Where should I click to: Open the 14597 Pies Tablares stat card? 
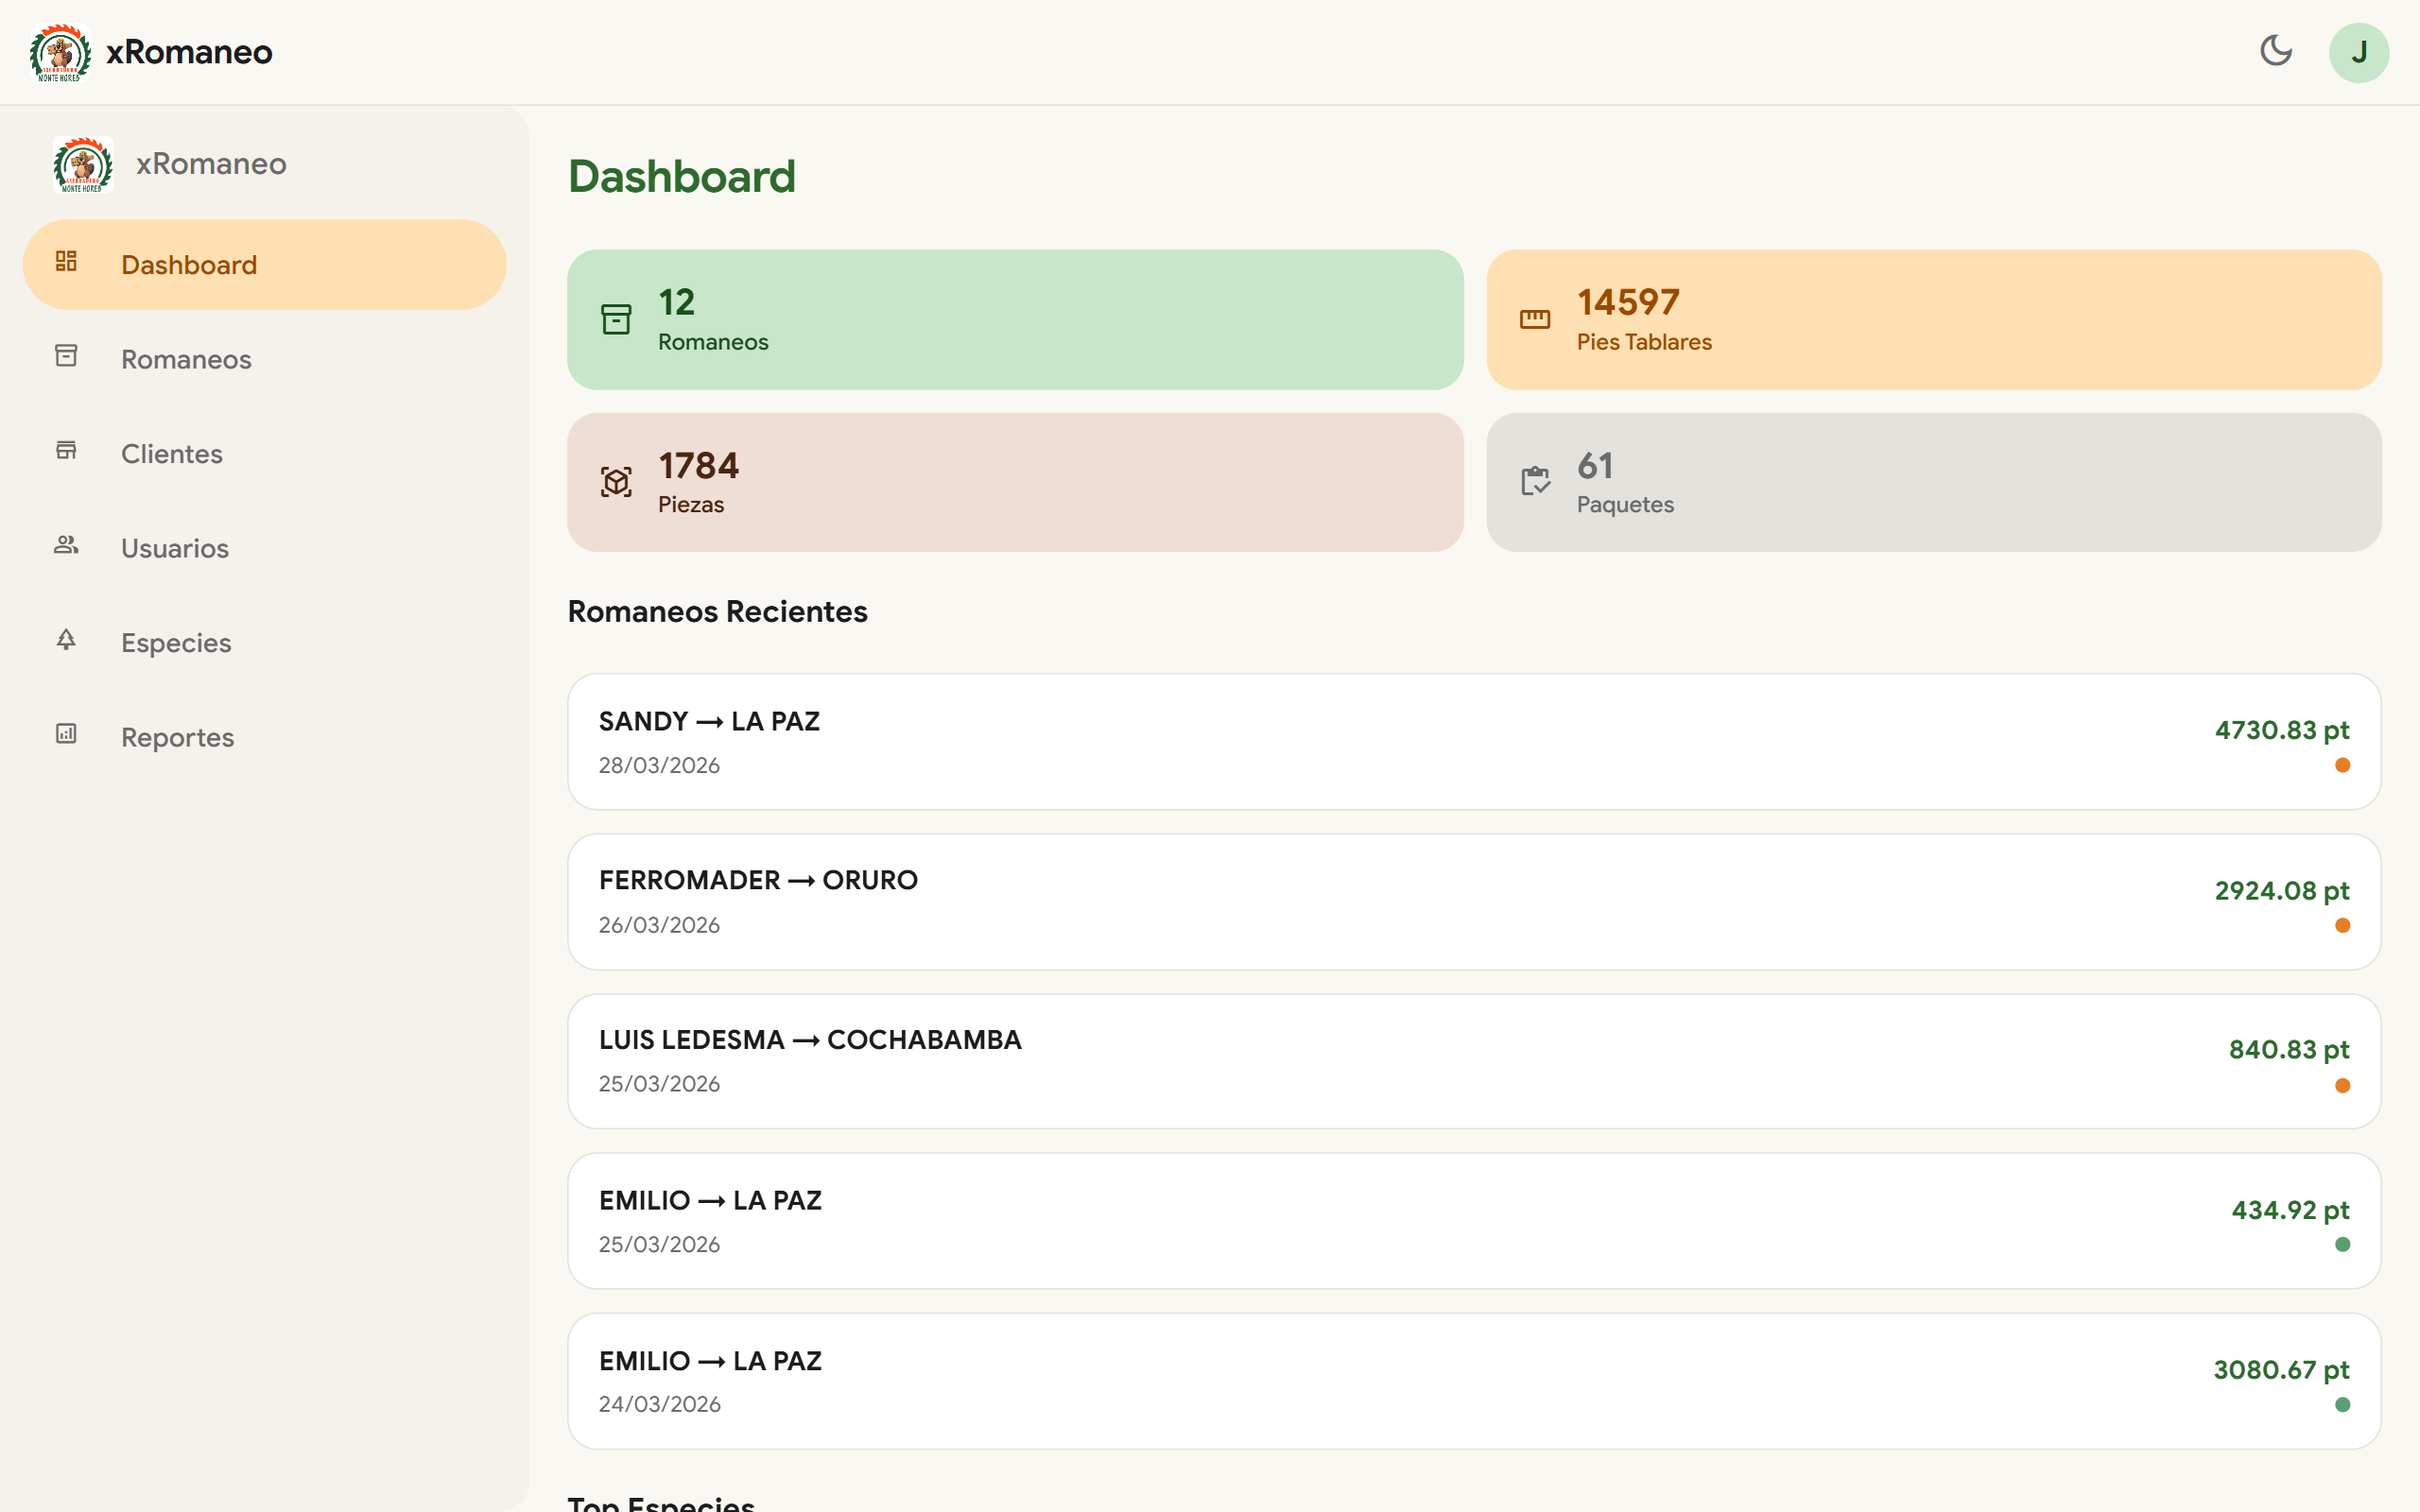(1933, 320)
